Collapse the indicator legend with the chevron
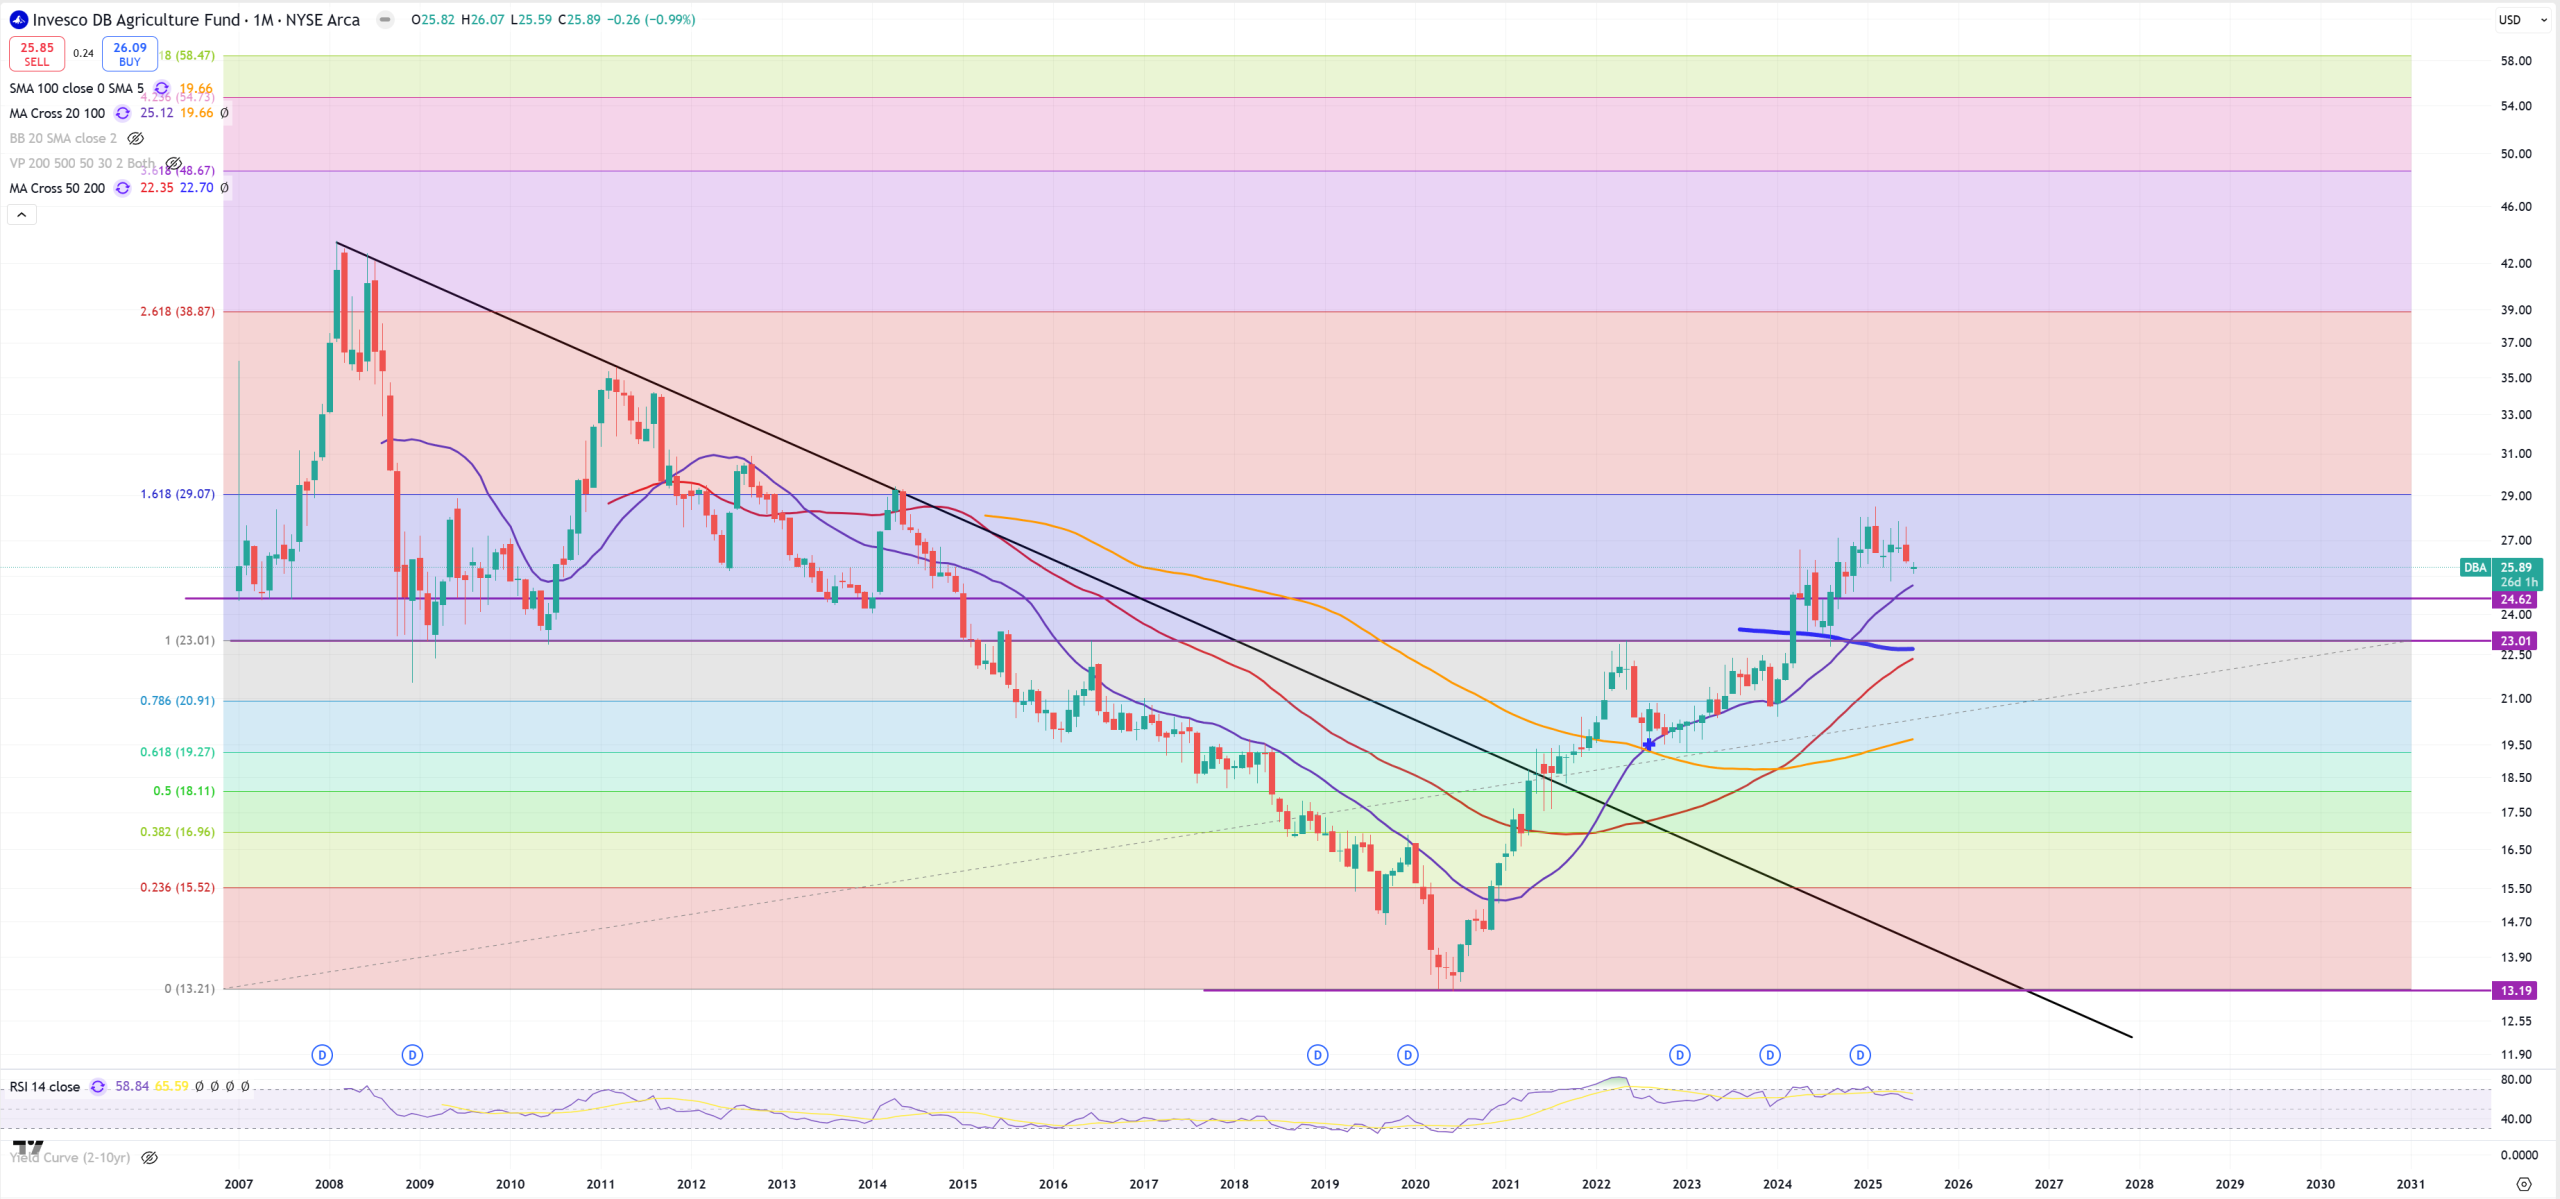 click(22, 214)
